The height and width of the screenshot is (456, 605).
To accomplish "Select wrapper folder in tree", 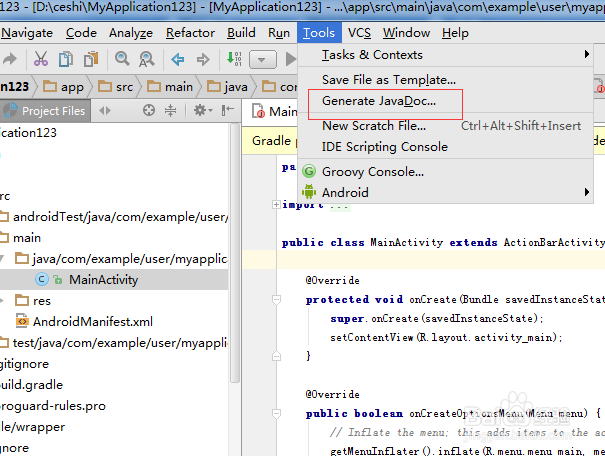I will coord(32,427).
